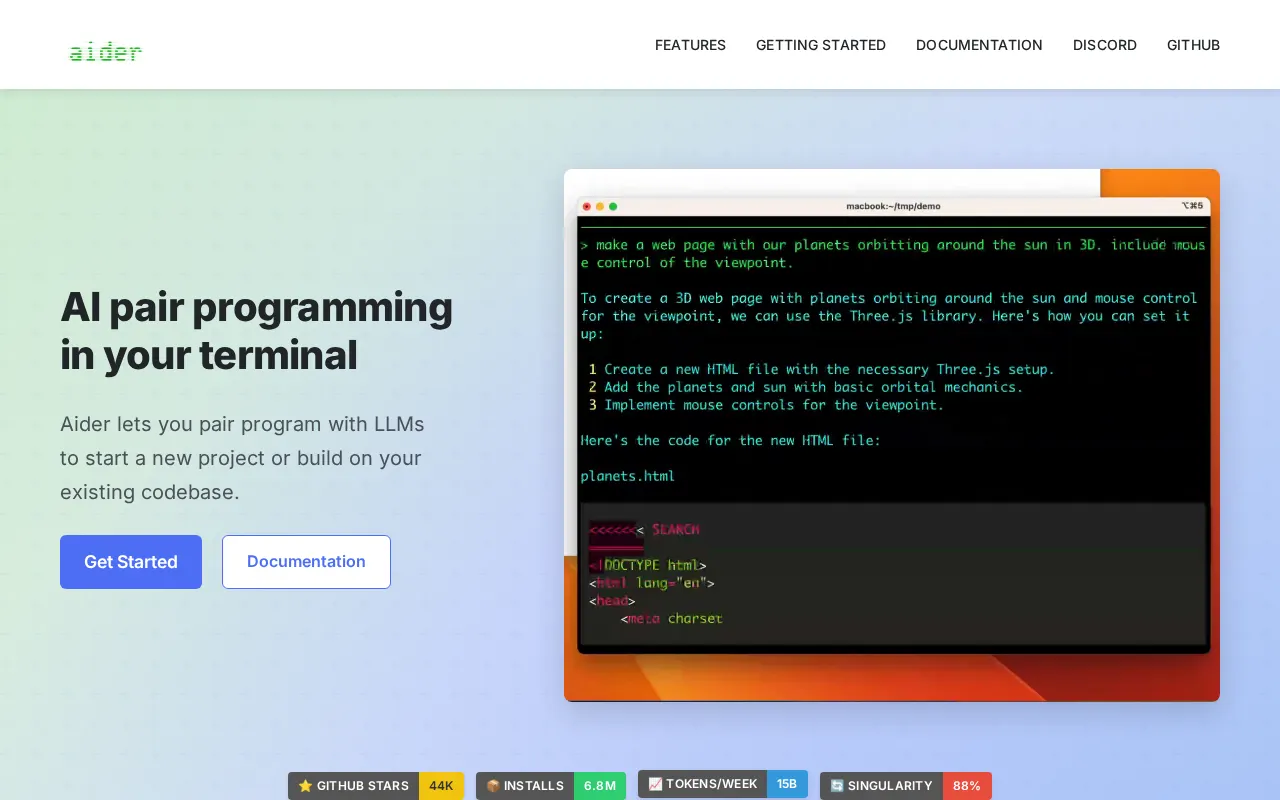The width and height of the screenshot is (1280, 800).
Task: Open the GitHub nav link
Action: click(1193, 45)
